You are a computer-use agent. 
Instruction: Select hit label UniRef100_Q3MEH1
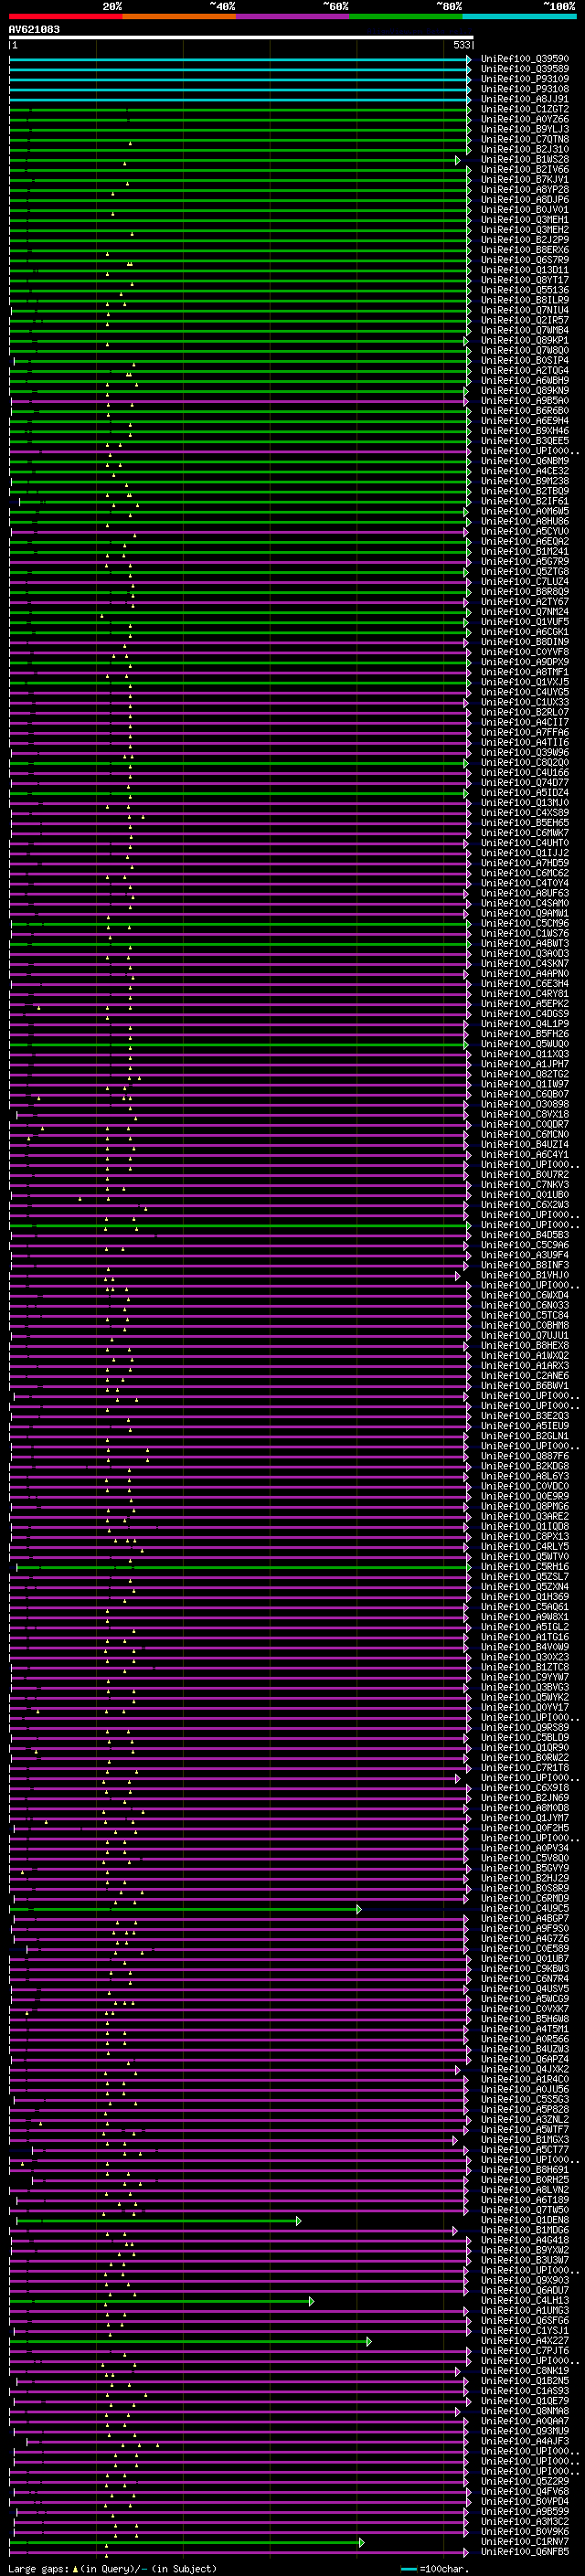[525, 220]
